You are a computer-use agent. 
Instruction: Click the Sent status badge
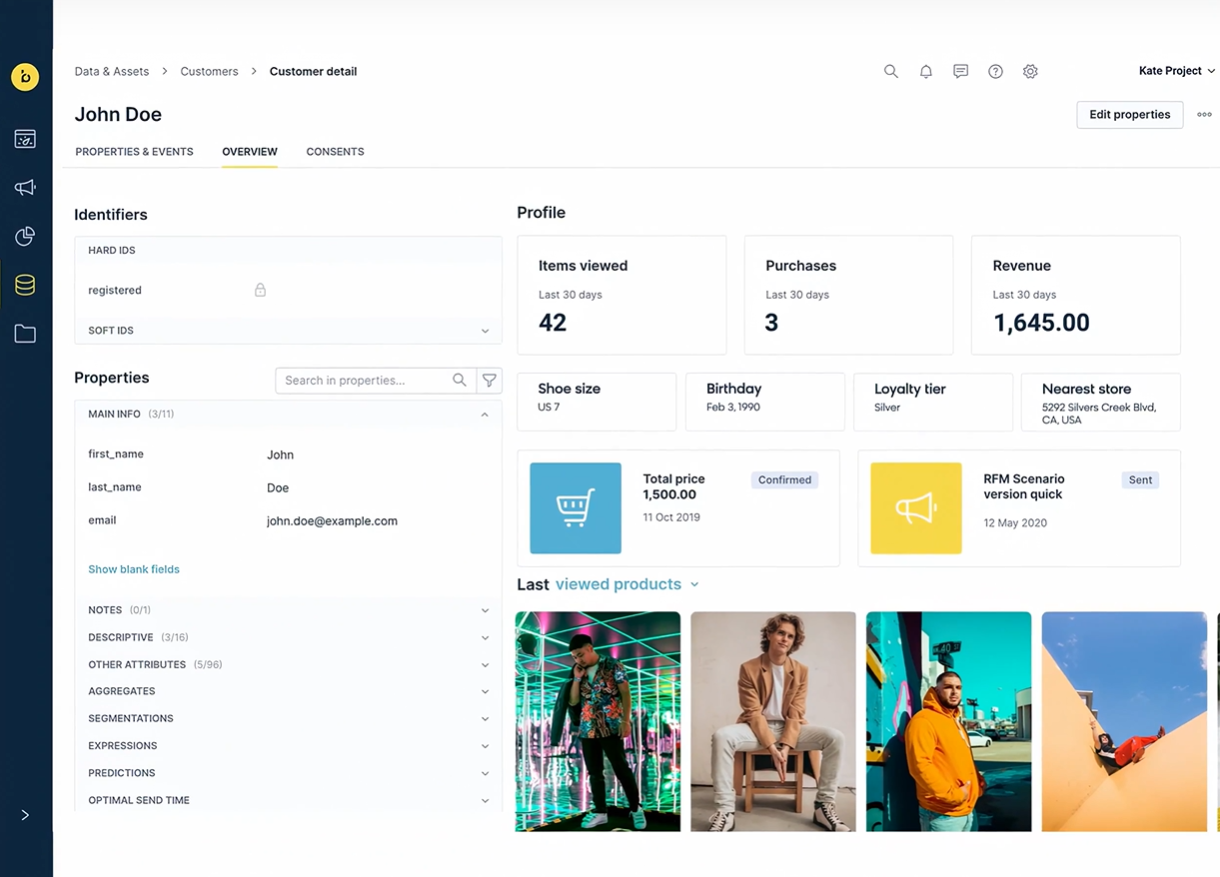coord(1141,480)
